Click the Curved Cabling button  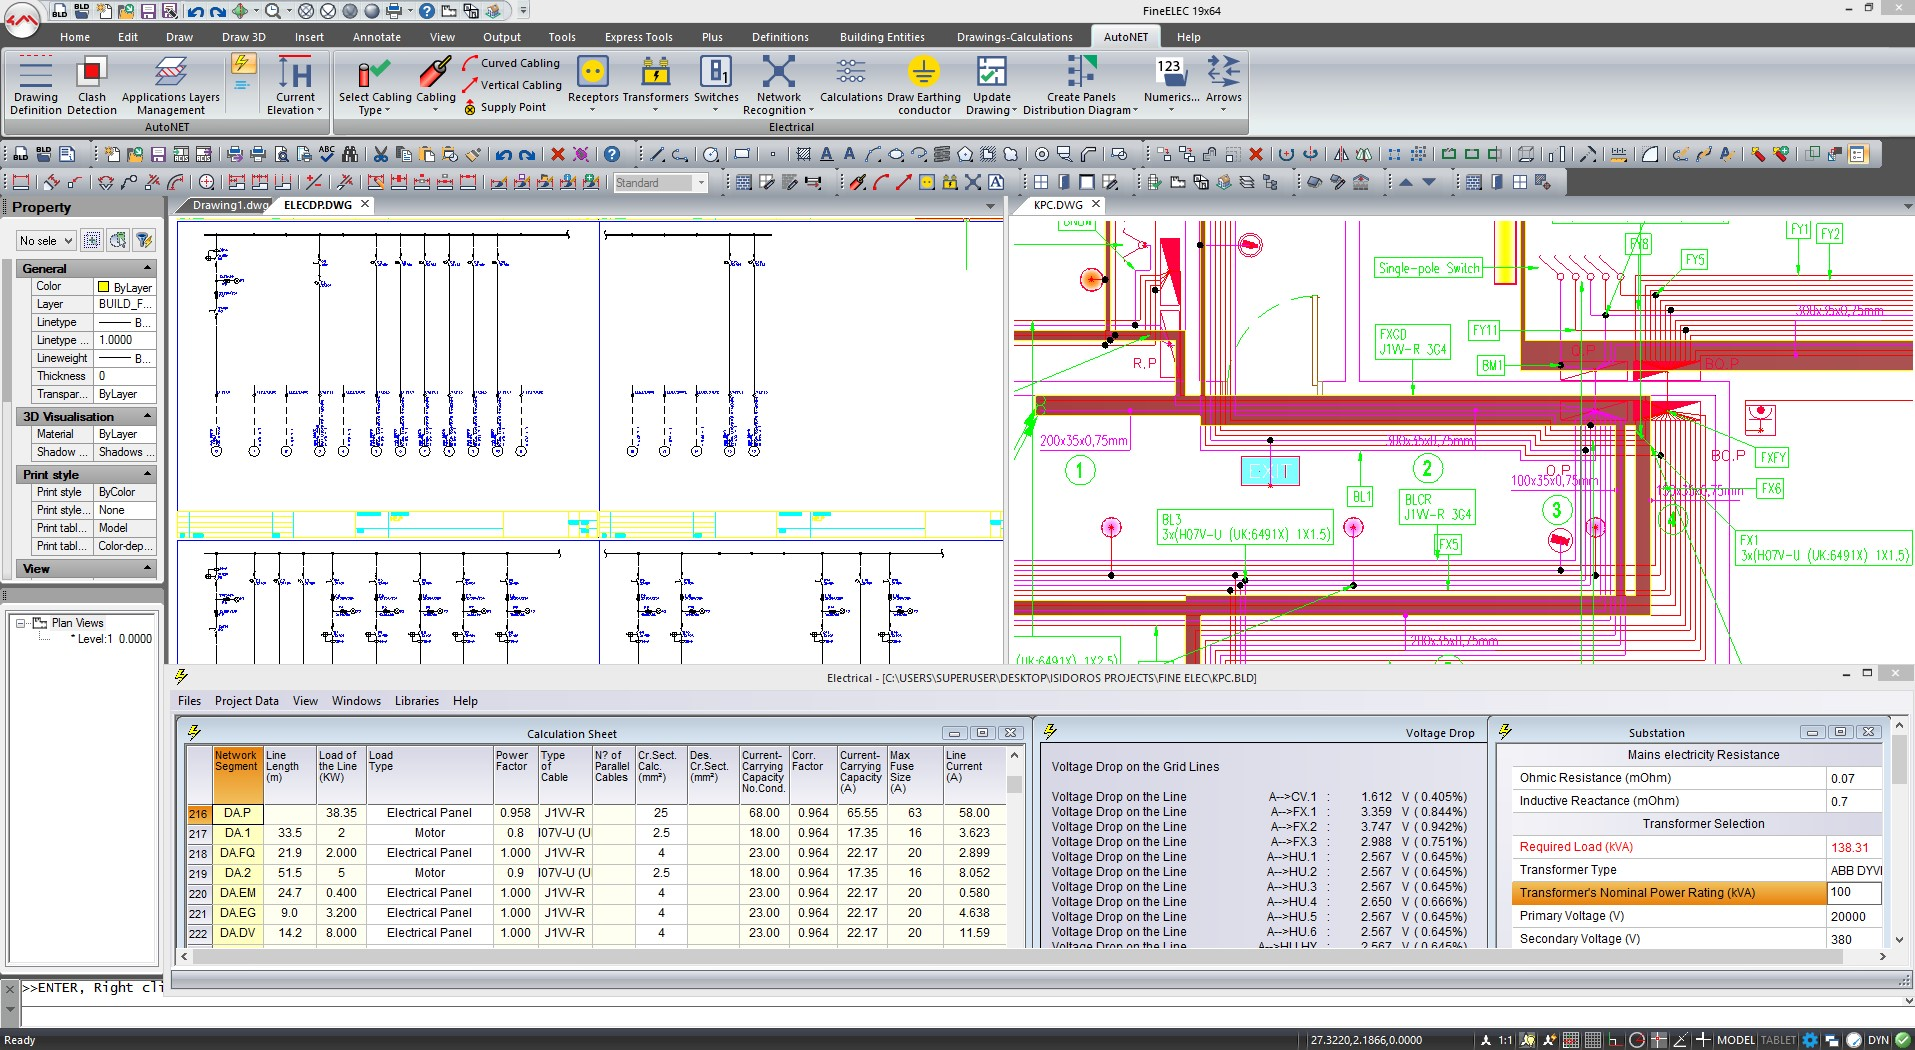click(511, 63)
